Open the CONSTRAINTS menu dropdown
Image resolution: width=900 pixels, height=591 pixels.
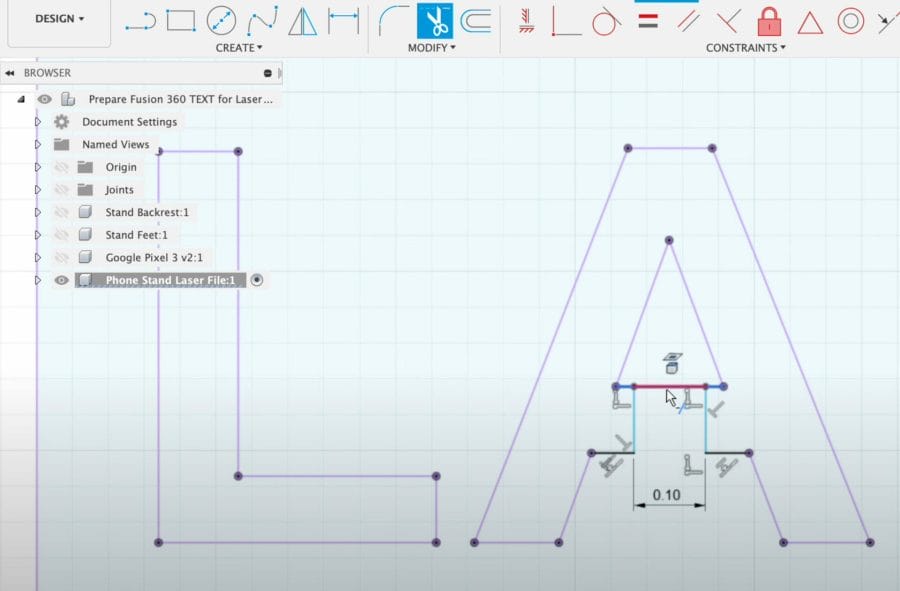point(745,48)
